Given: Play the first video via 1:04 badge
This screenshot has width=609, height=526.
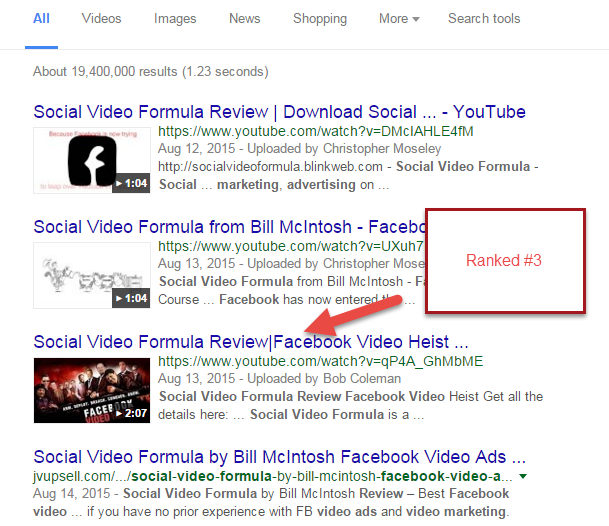Looking at the screenshot, I should pyautogui.click(x=131, y=184).
